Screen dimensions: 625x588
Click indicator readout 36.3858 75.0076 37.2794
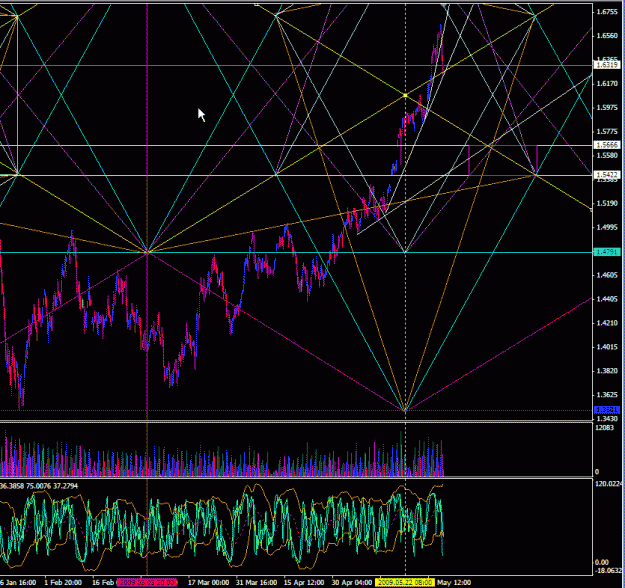tap(39, 486)
